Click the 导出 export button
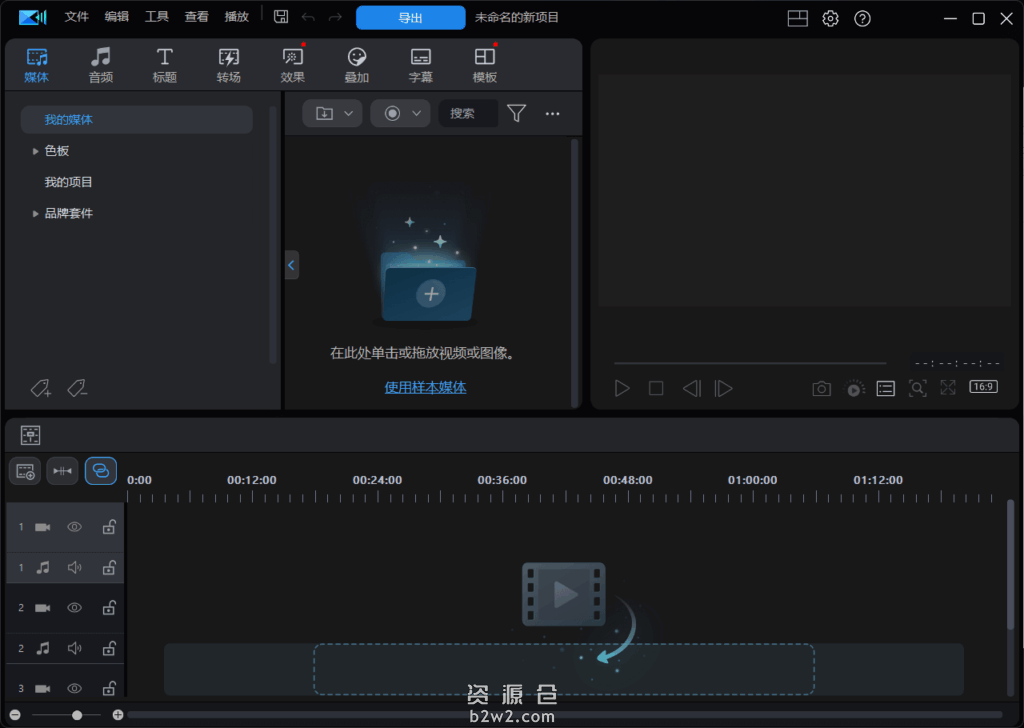Screen dimensions: 1024x728 point(410,17)
